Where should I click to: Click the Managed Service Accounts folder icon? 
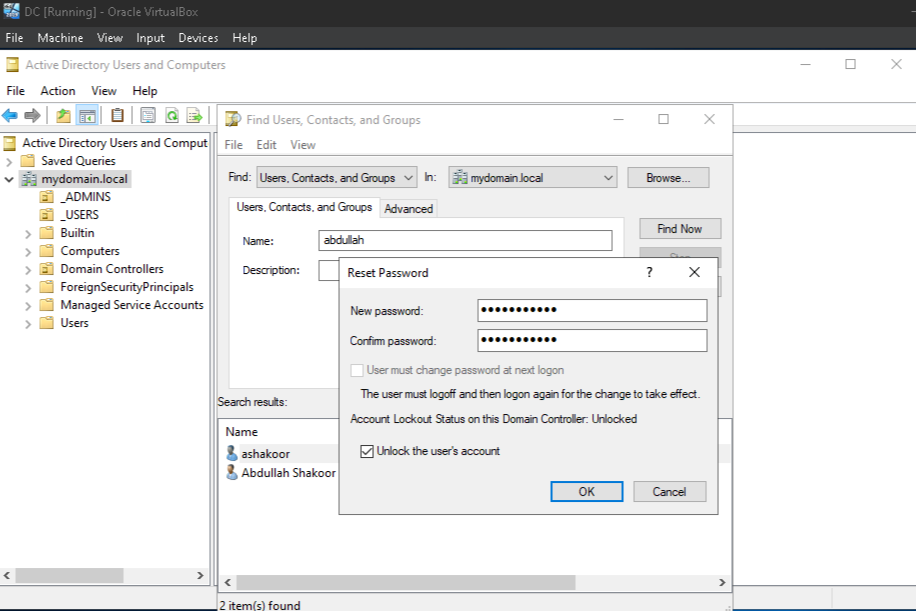pyautogui.click(x=47, y=305)
